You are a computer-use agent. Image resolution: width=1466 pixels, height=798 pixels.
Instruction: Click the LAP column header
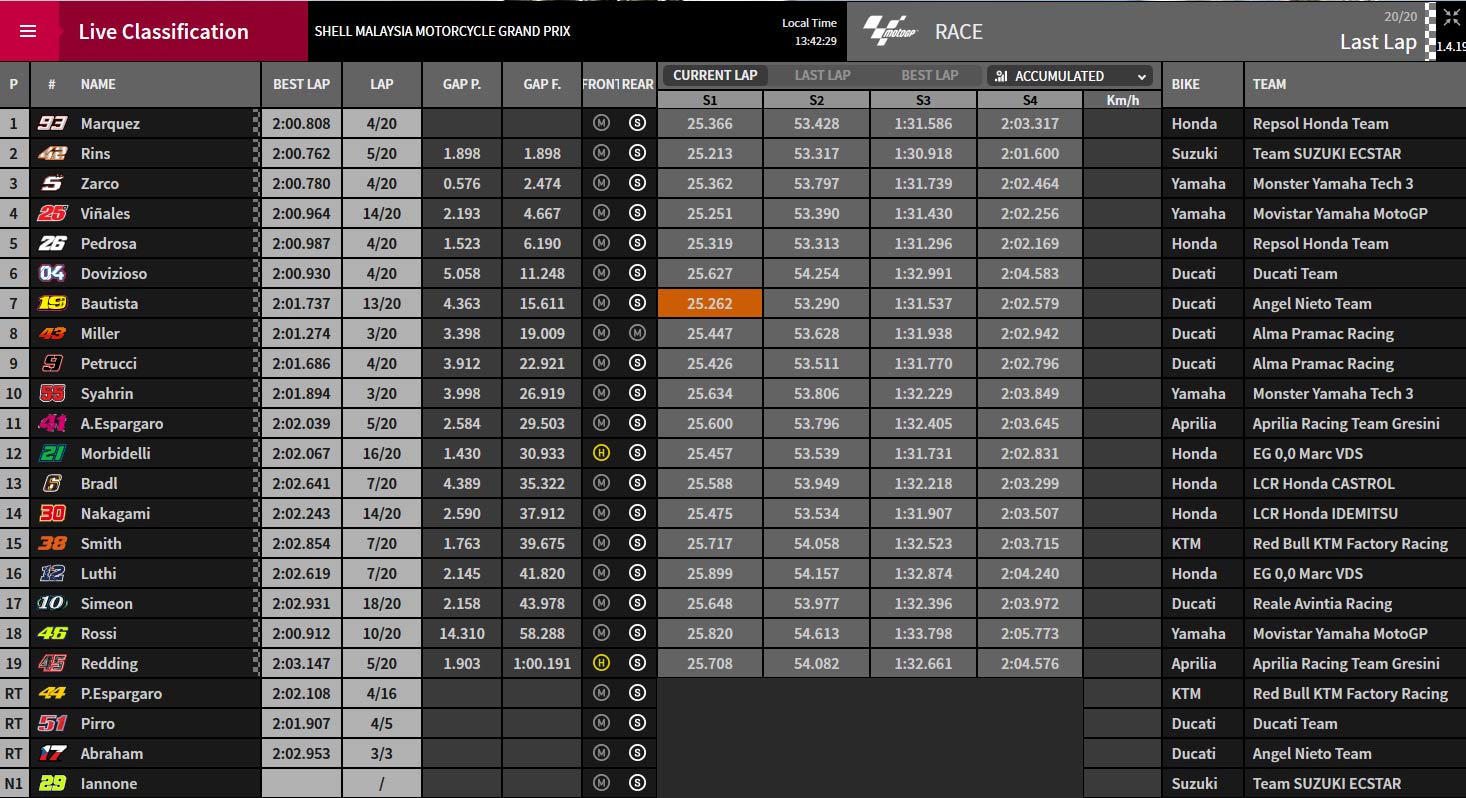coord(382,84)
